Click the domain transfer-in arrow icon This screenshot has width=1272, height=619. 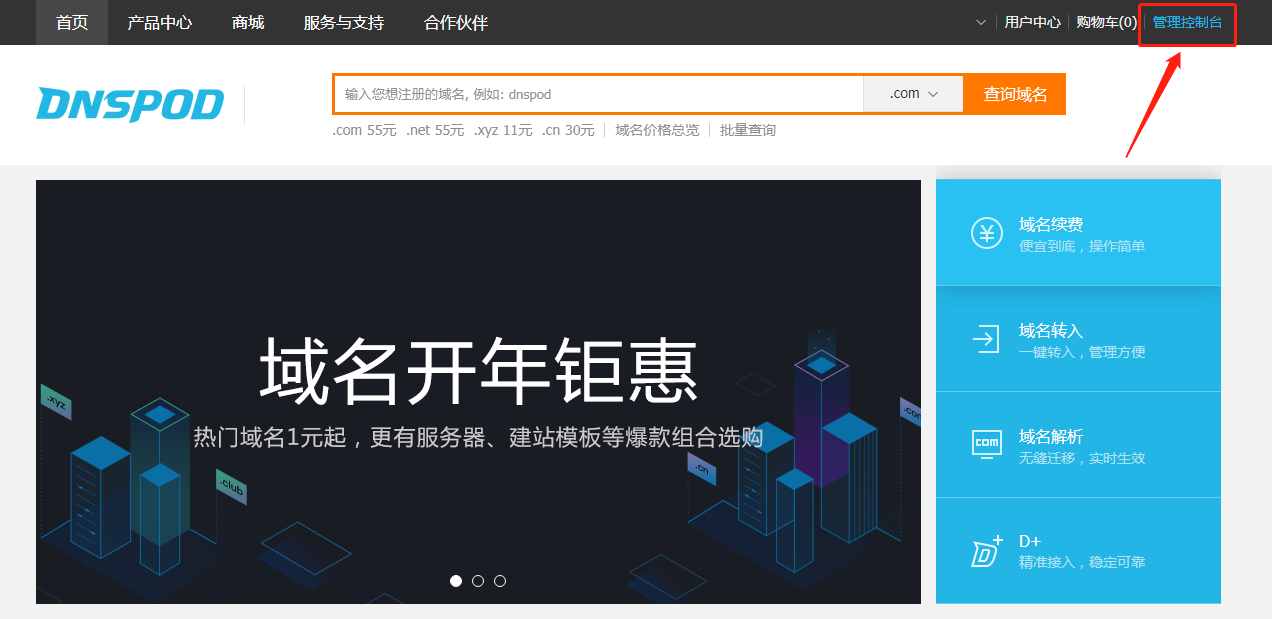click(x=986, y=339)
